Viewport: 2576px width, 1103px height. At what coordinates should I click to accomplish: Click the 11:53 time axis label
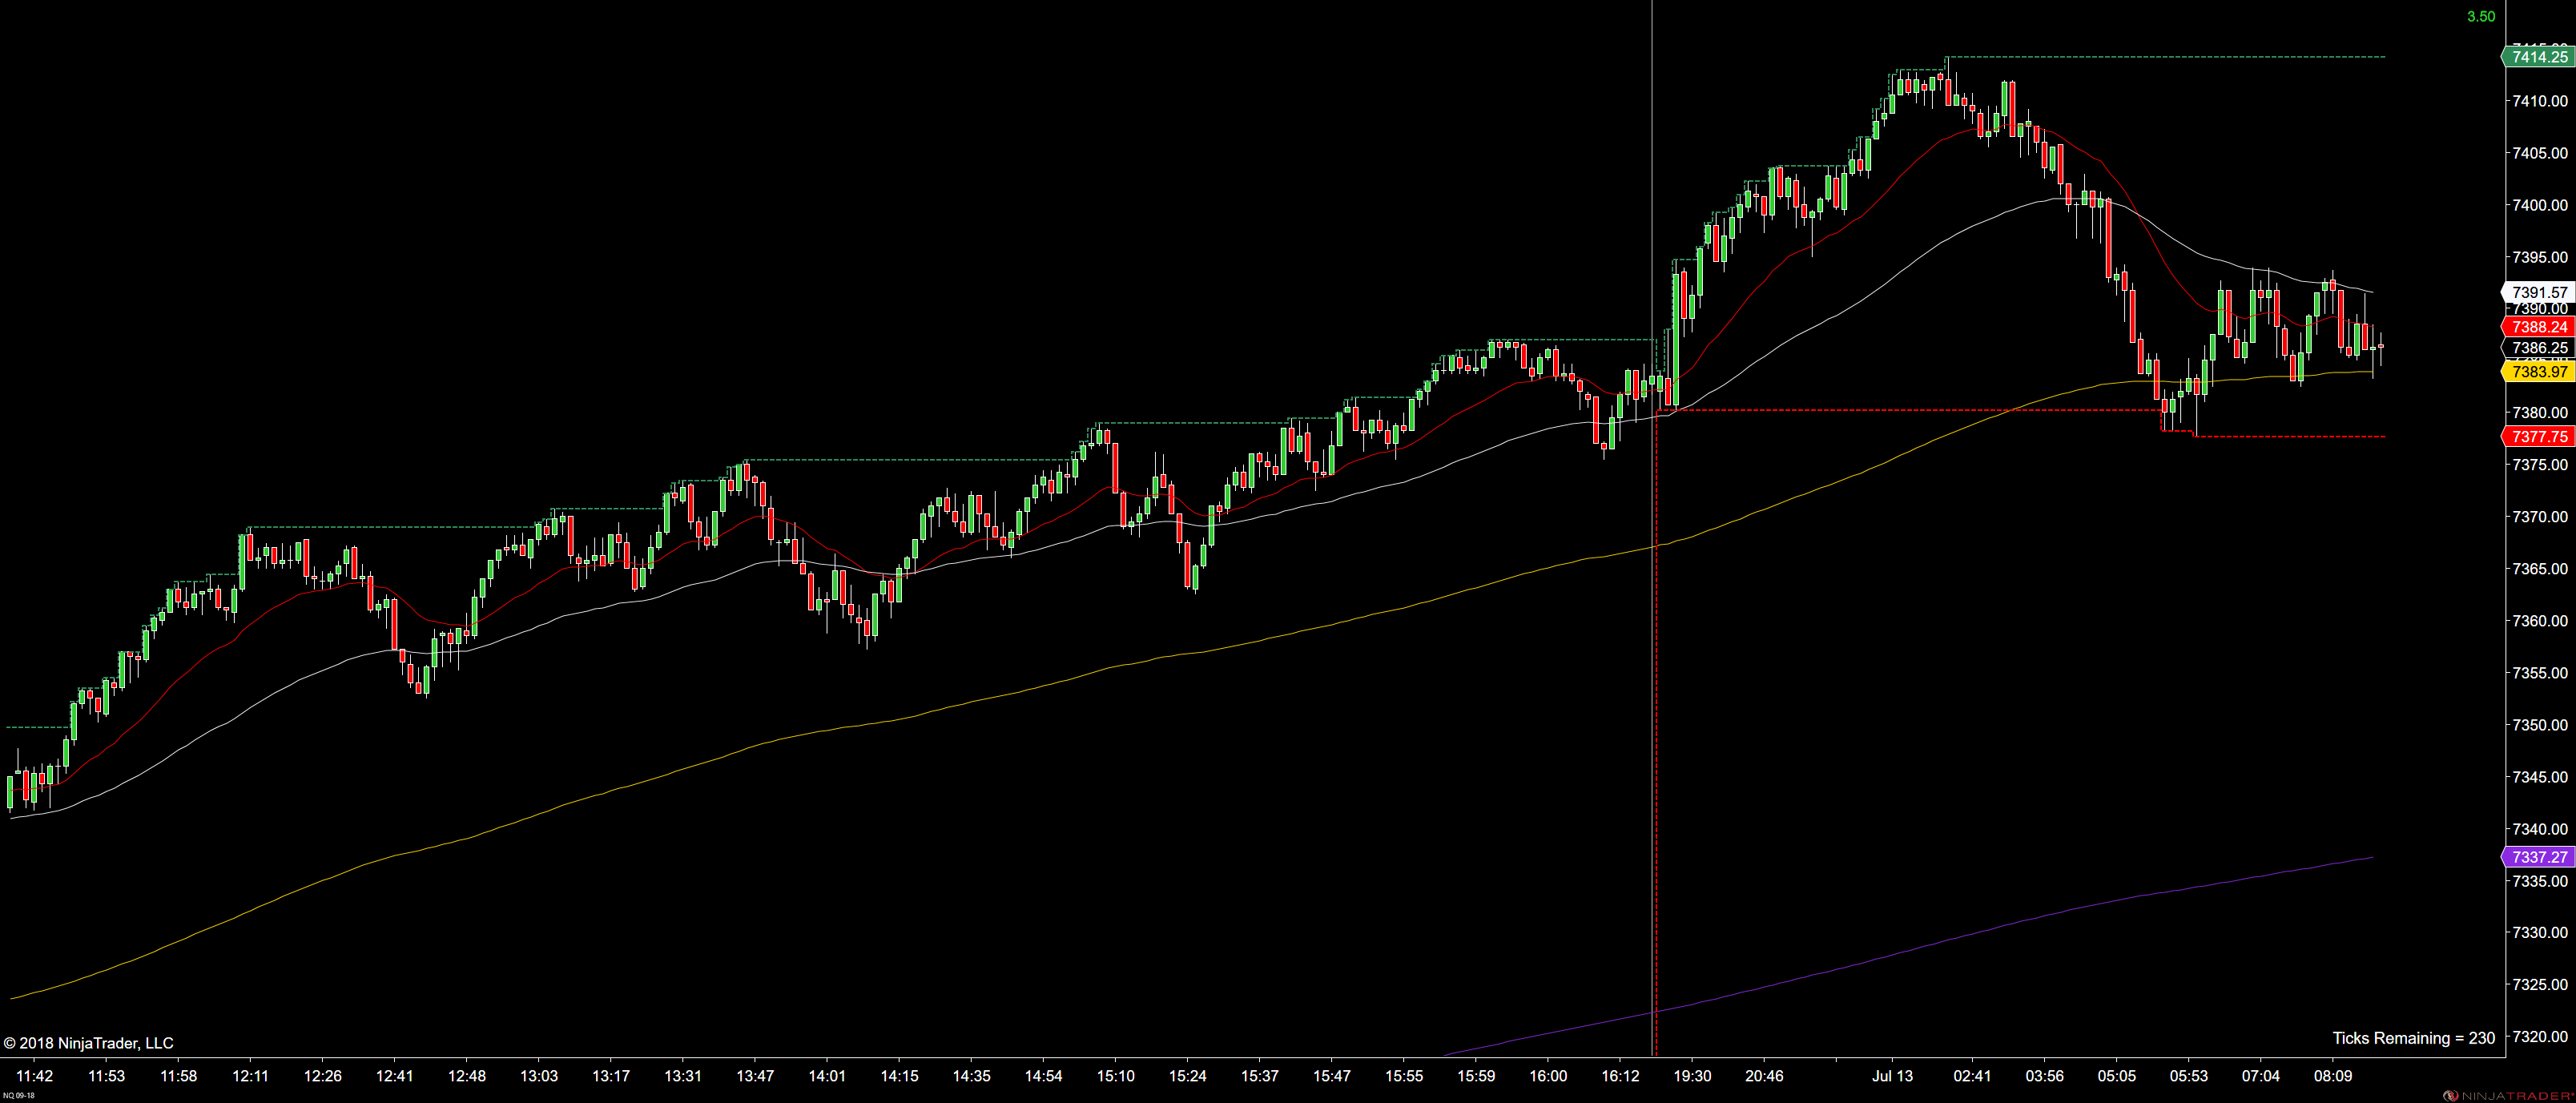click(x=107, y=1076)
